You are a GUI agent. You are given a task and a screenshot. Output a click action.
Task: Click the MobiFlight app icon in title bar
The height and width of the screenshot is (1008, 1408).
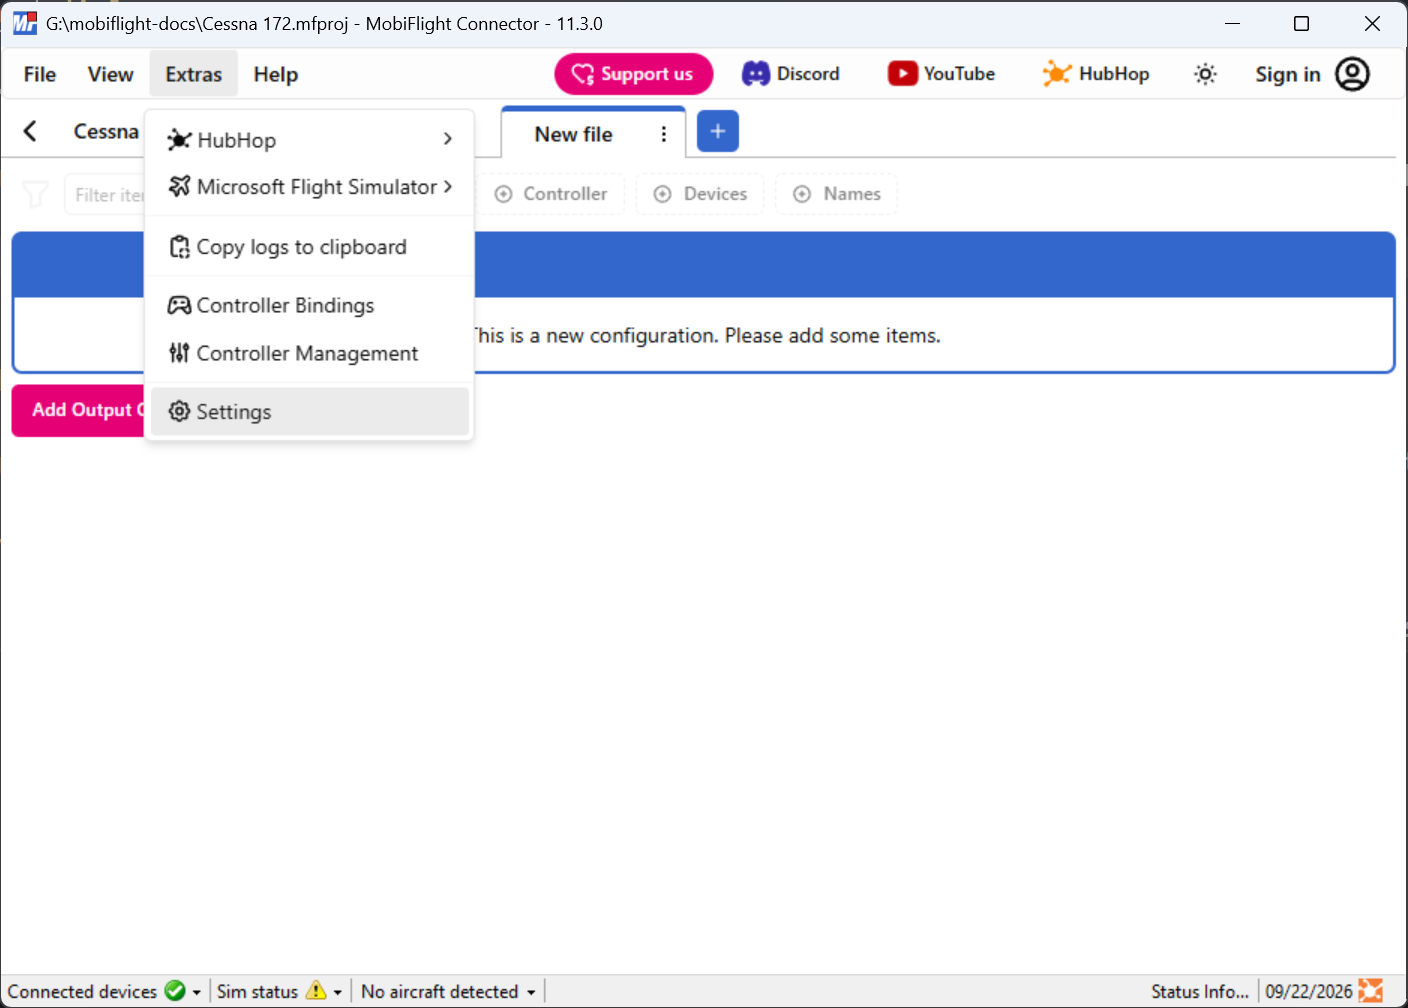tap(25, 23)
